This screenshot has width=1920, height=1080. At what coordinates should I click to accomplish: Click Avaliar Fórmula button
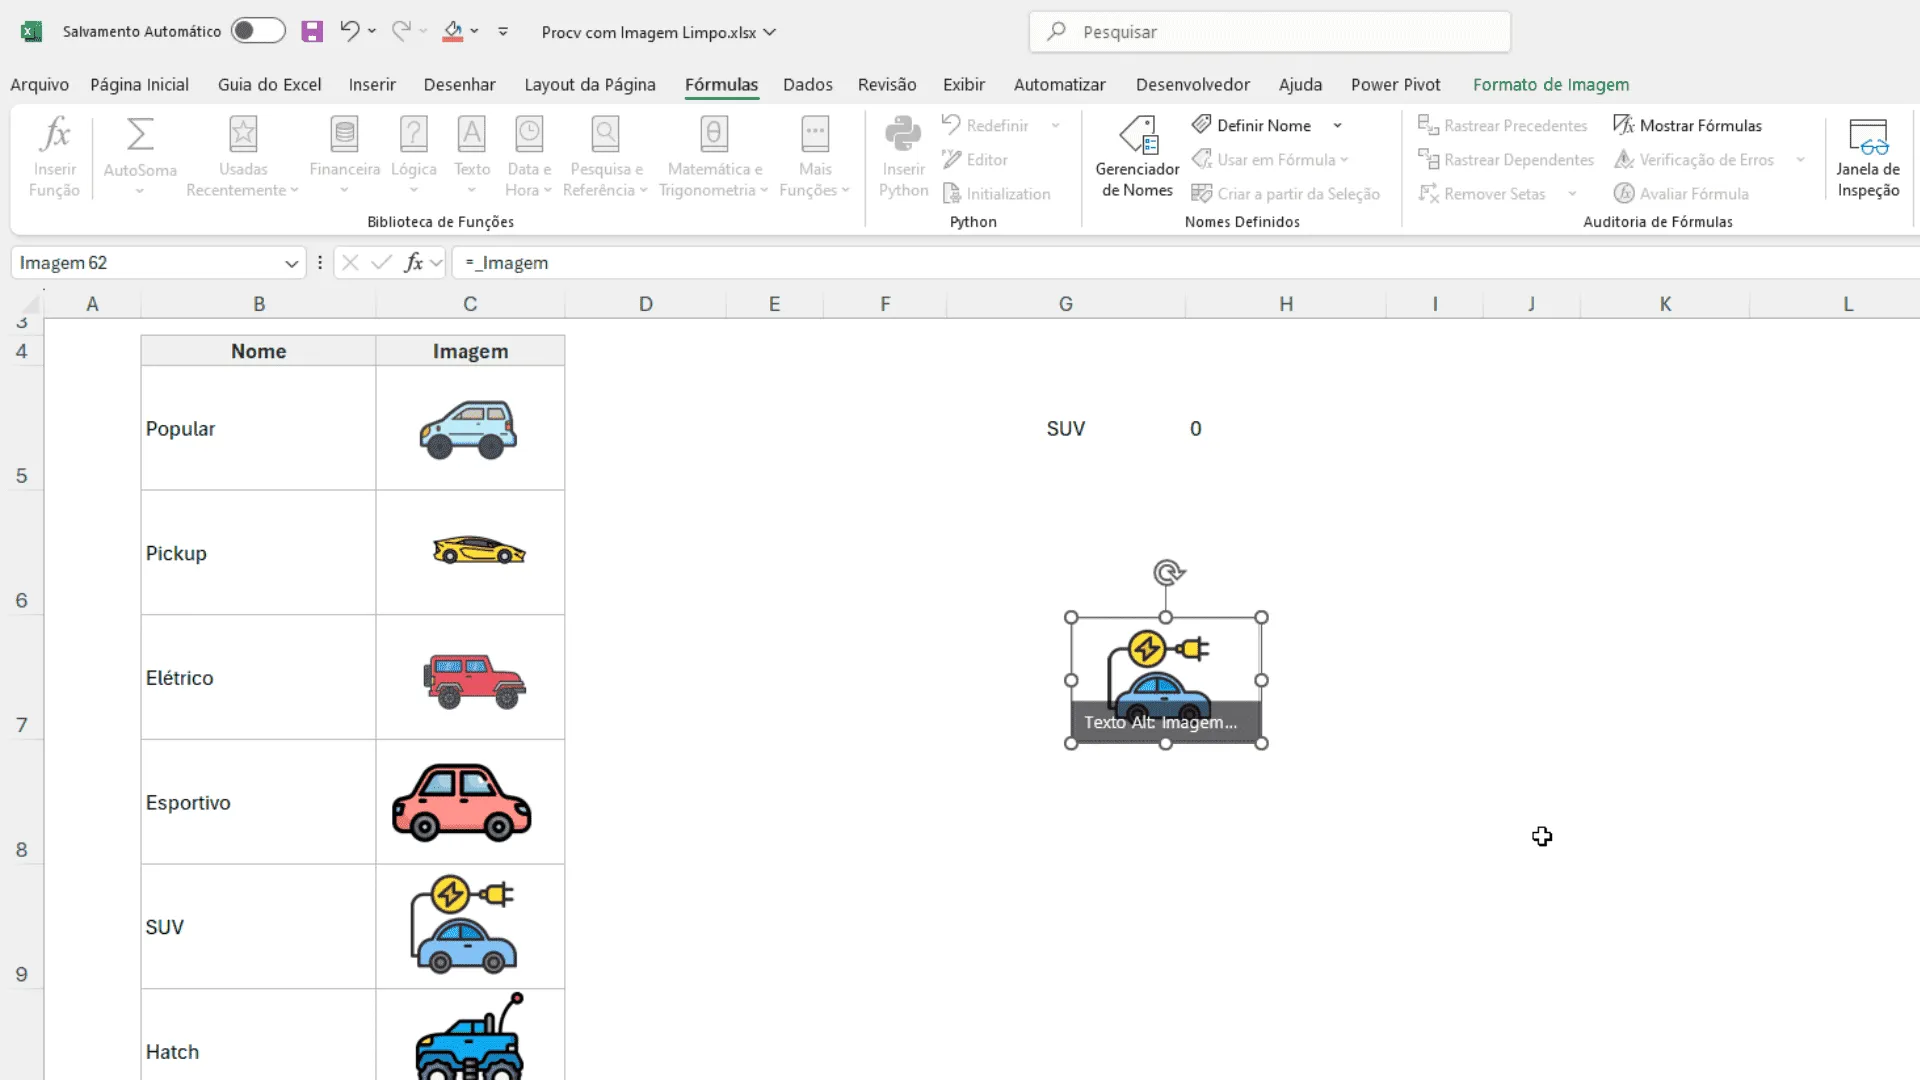click(x=1681, y=193)
